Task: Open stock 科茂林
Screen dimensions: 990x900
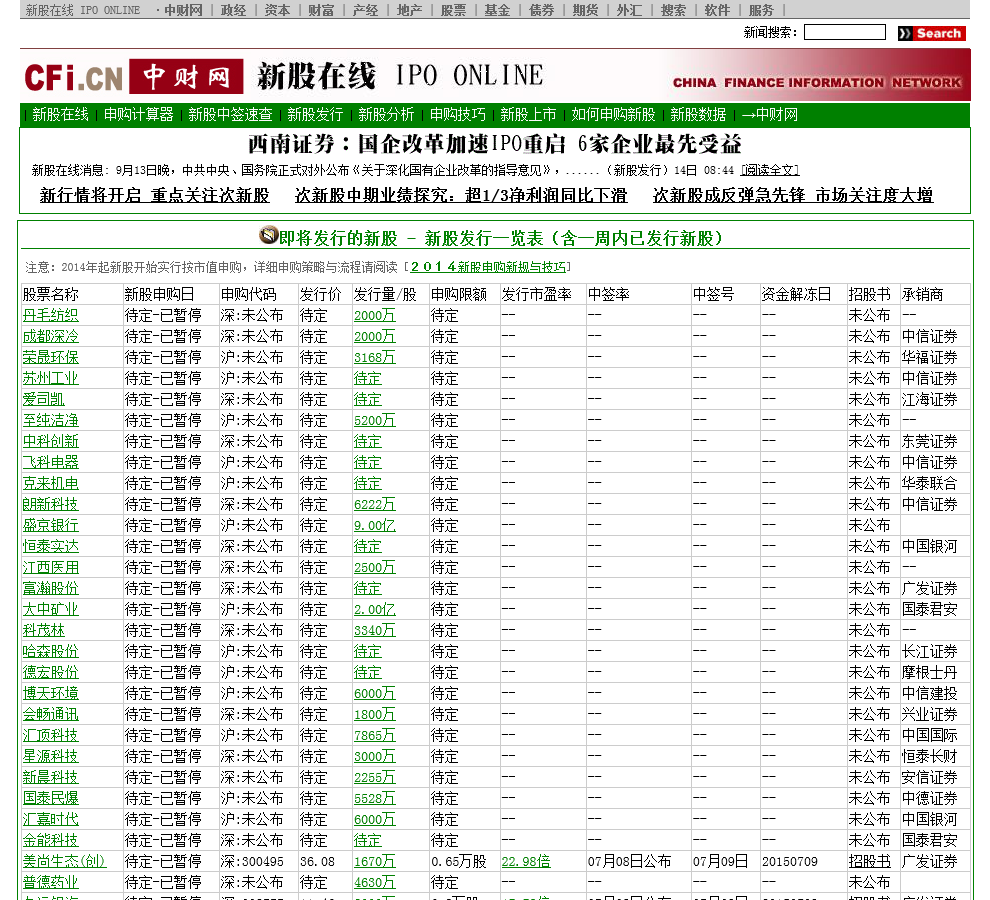Action: coord(44,630)
